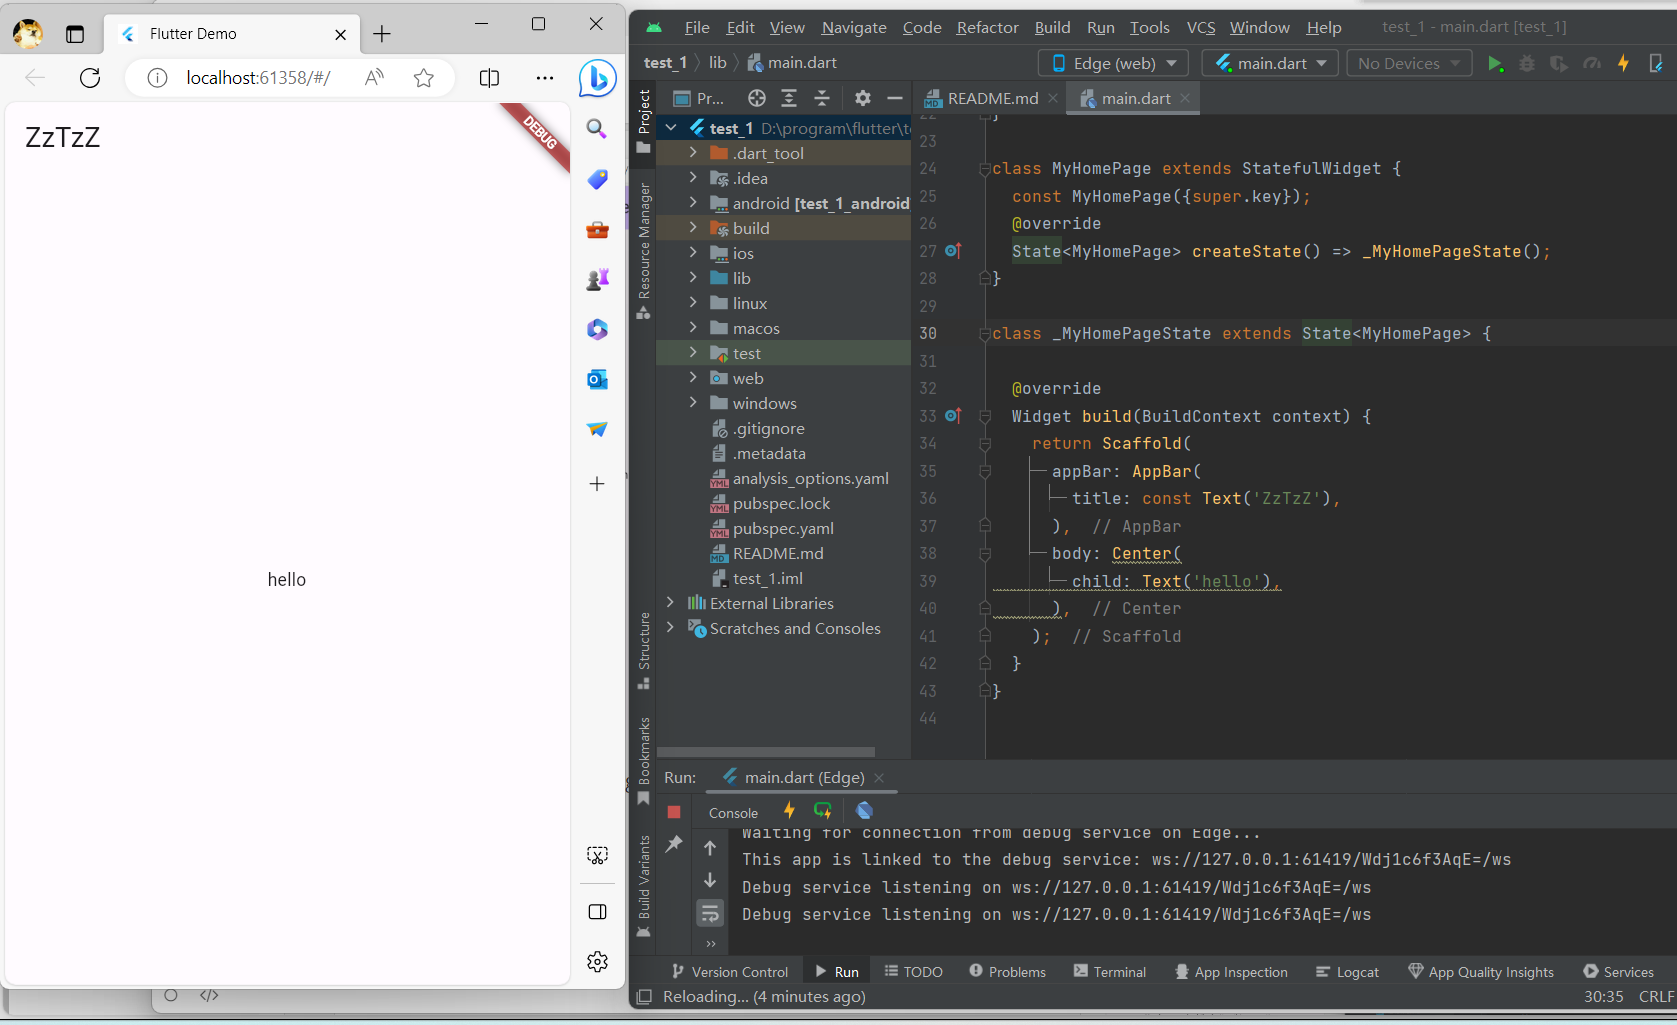
Task: Add localhost page to favorites star
Action: click(x=424, y=78)
